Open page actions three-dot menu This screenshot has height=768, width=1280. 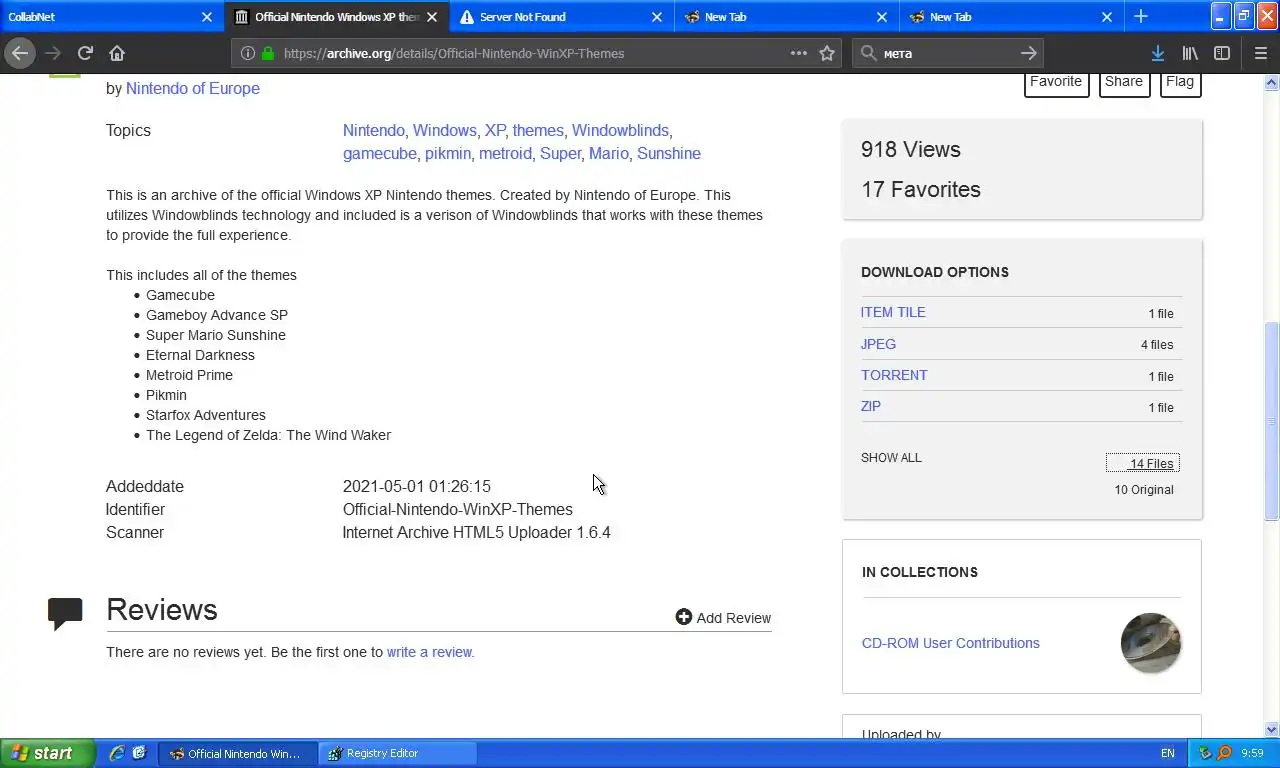(x=798, y=53)
